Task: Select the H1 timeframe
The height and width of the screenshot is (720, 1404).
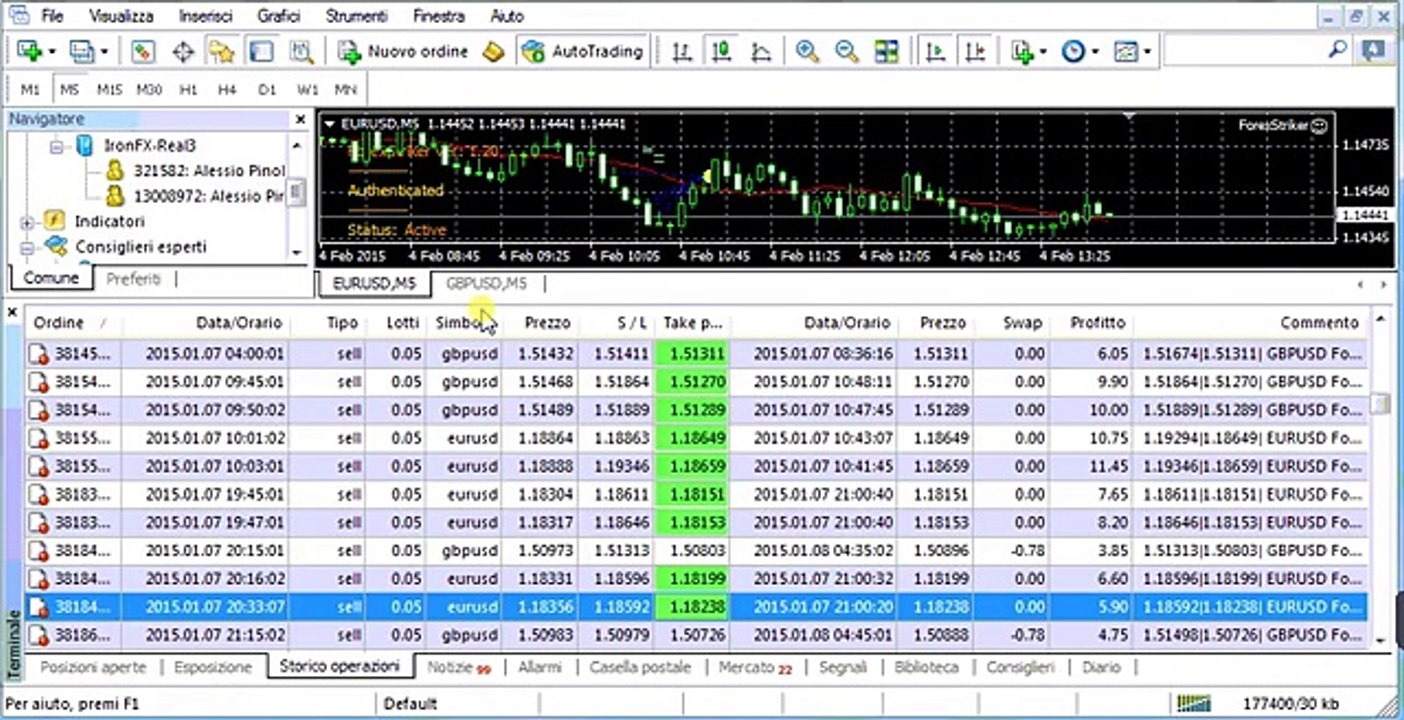Action: tap(188, 89)
